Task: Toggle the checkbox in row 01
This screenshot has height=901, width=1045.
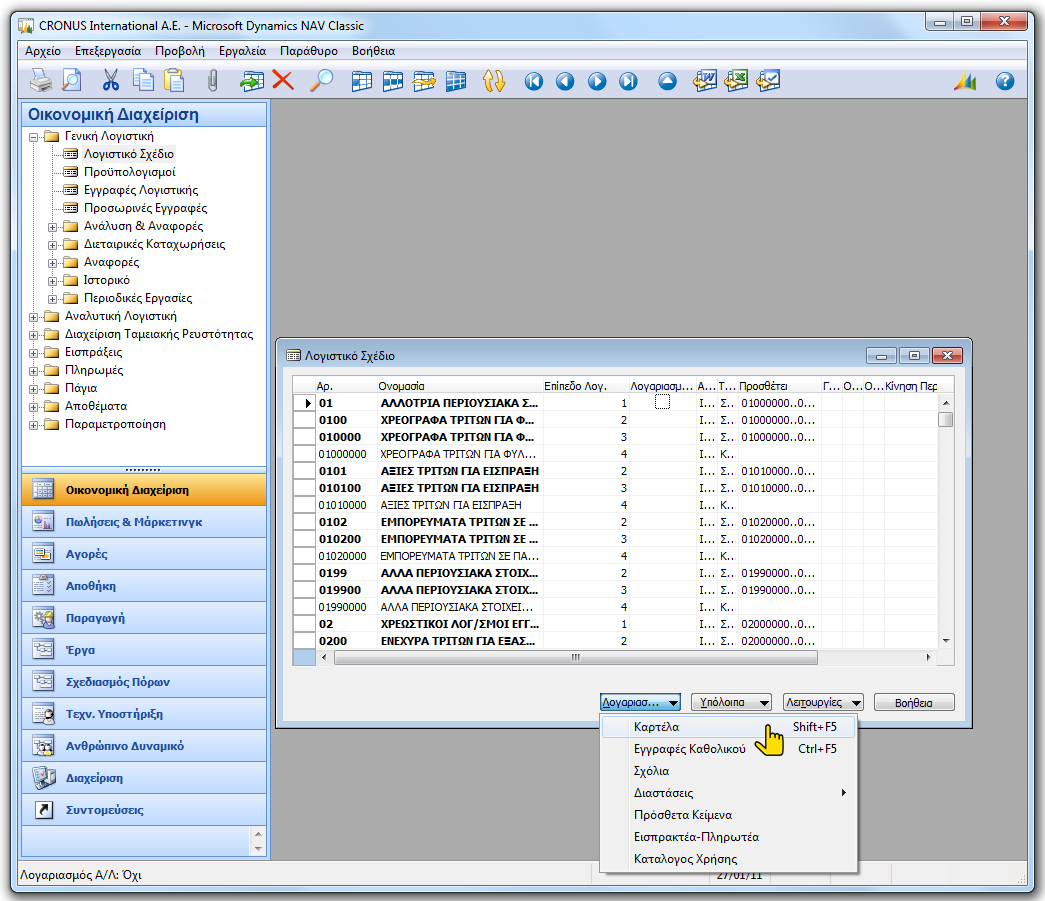Action: click(662, 402)
